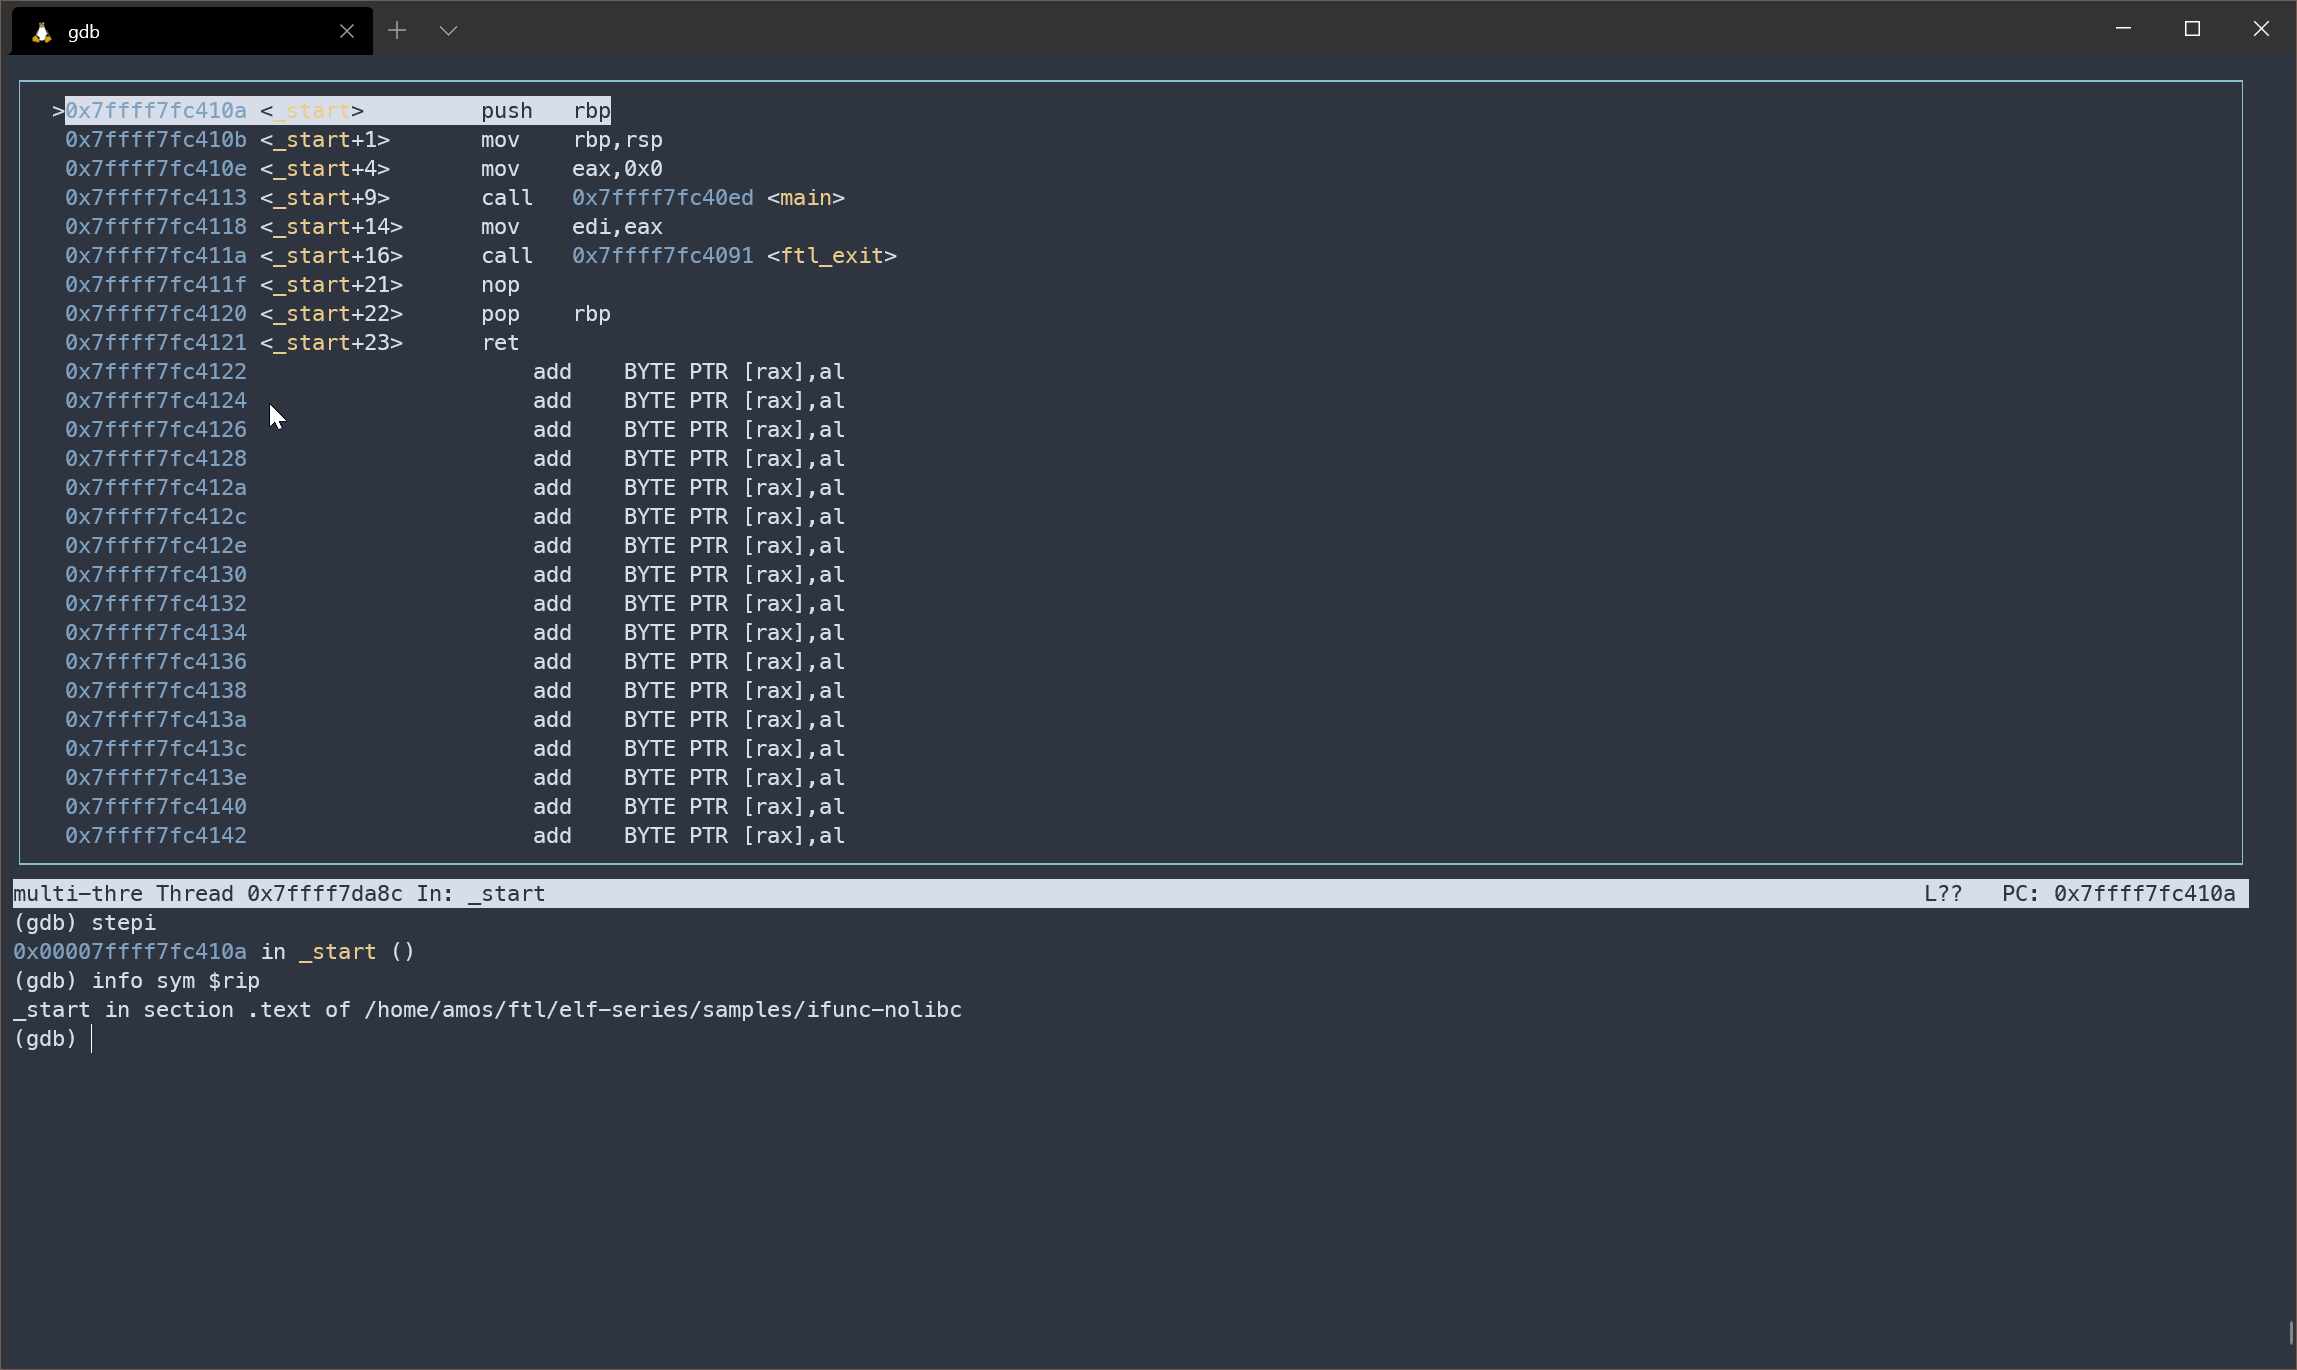The width and height of the screenshot is (2297, 1370).
Task: Maximize the terminal window
Action: coord(2192,29)
